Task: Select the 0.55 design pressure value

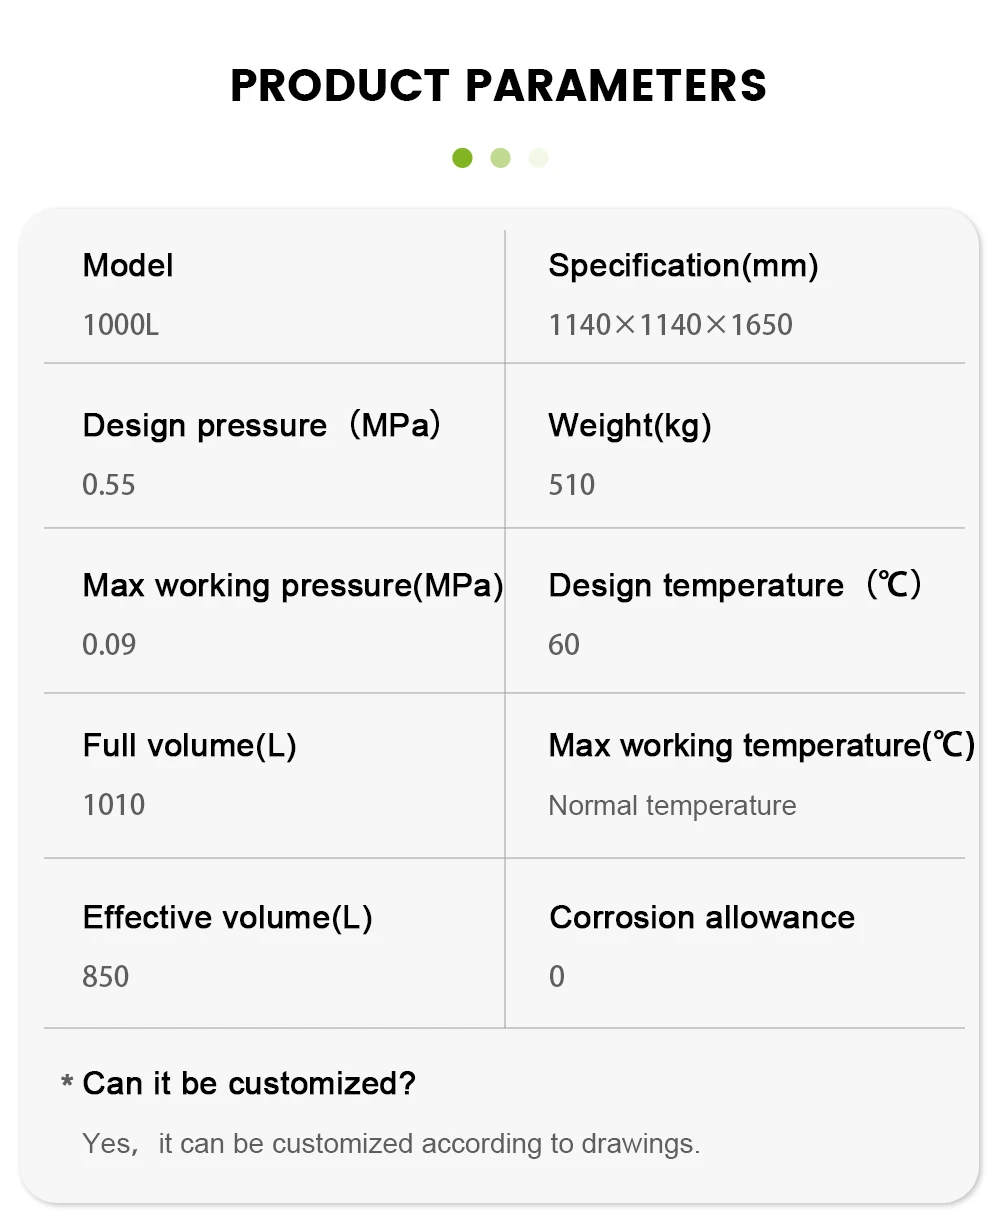Action: click(109, 485)
